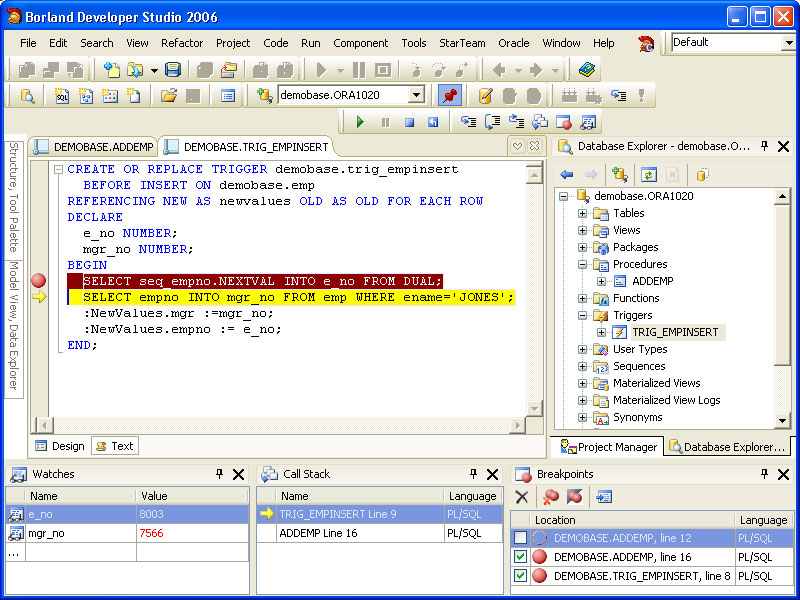Image resolution: width=800 pixels, height=600 pixels.
Task: Expand the Tables node
Action: 582,213
